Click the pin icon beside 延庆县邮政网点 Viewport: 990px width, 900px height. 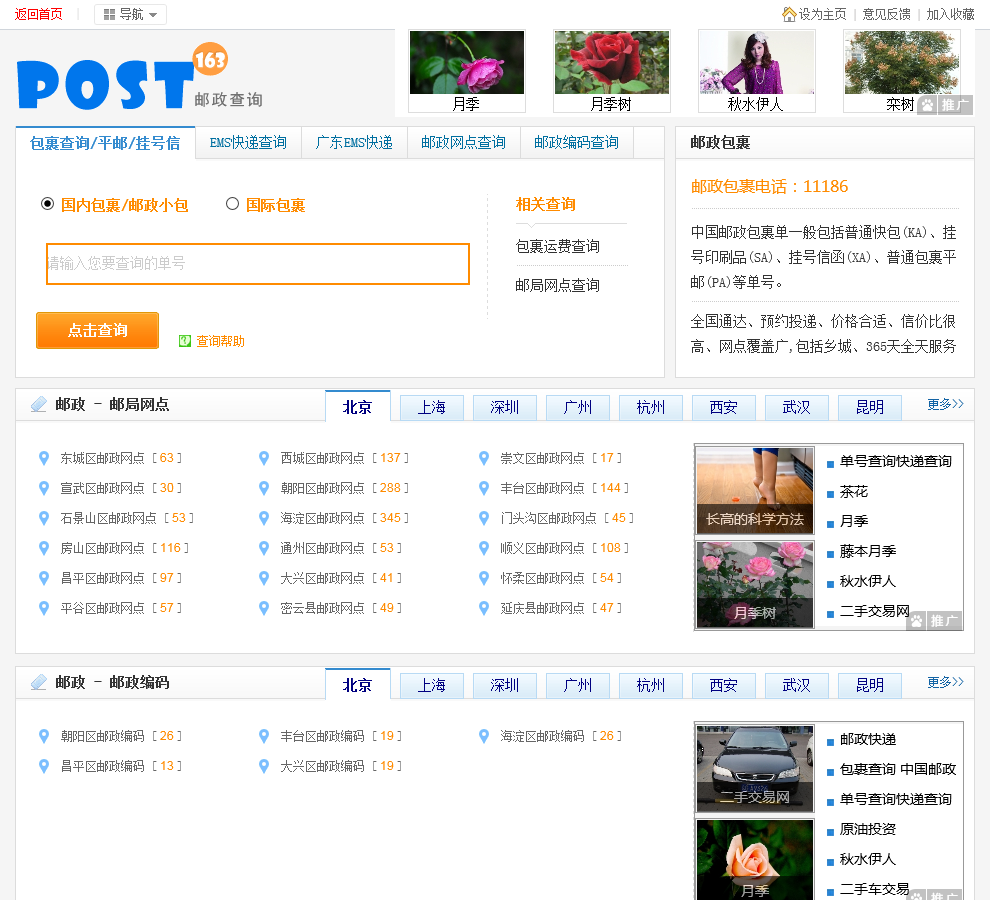484,608
